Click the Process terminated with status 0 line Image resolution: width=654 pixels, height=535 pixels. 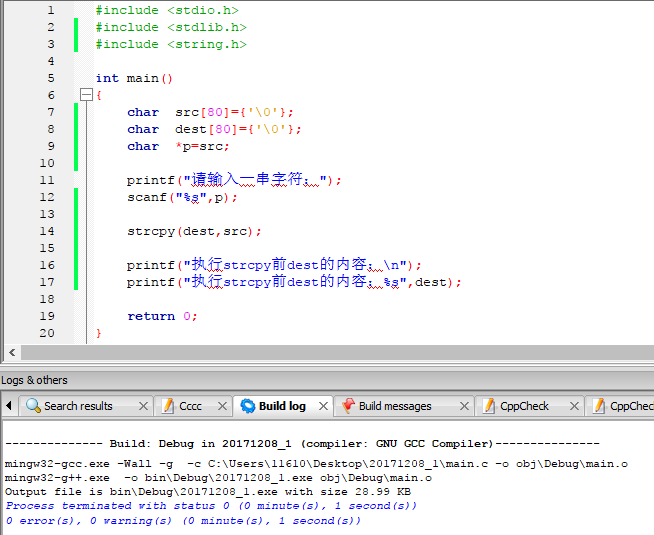pos(211,506)
